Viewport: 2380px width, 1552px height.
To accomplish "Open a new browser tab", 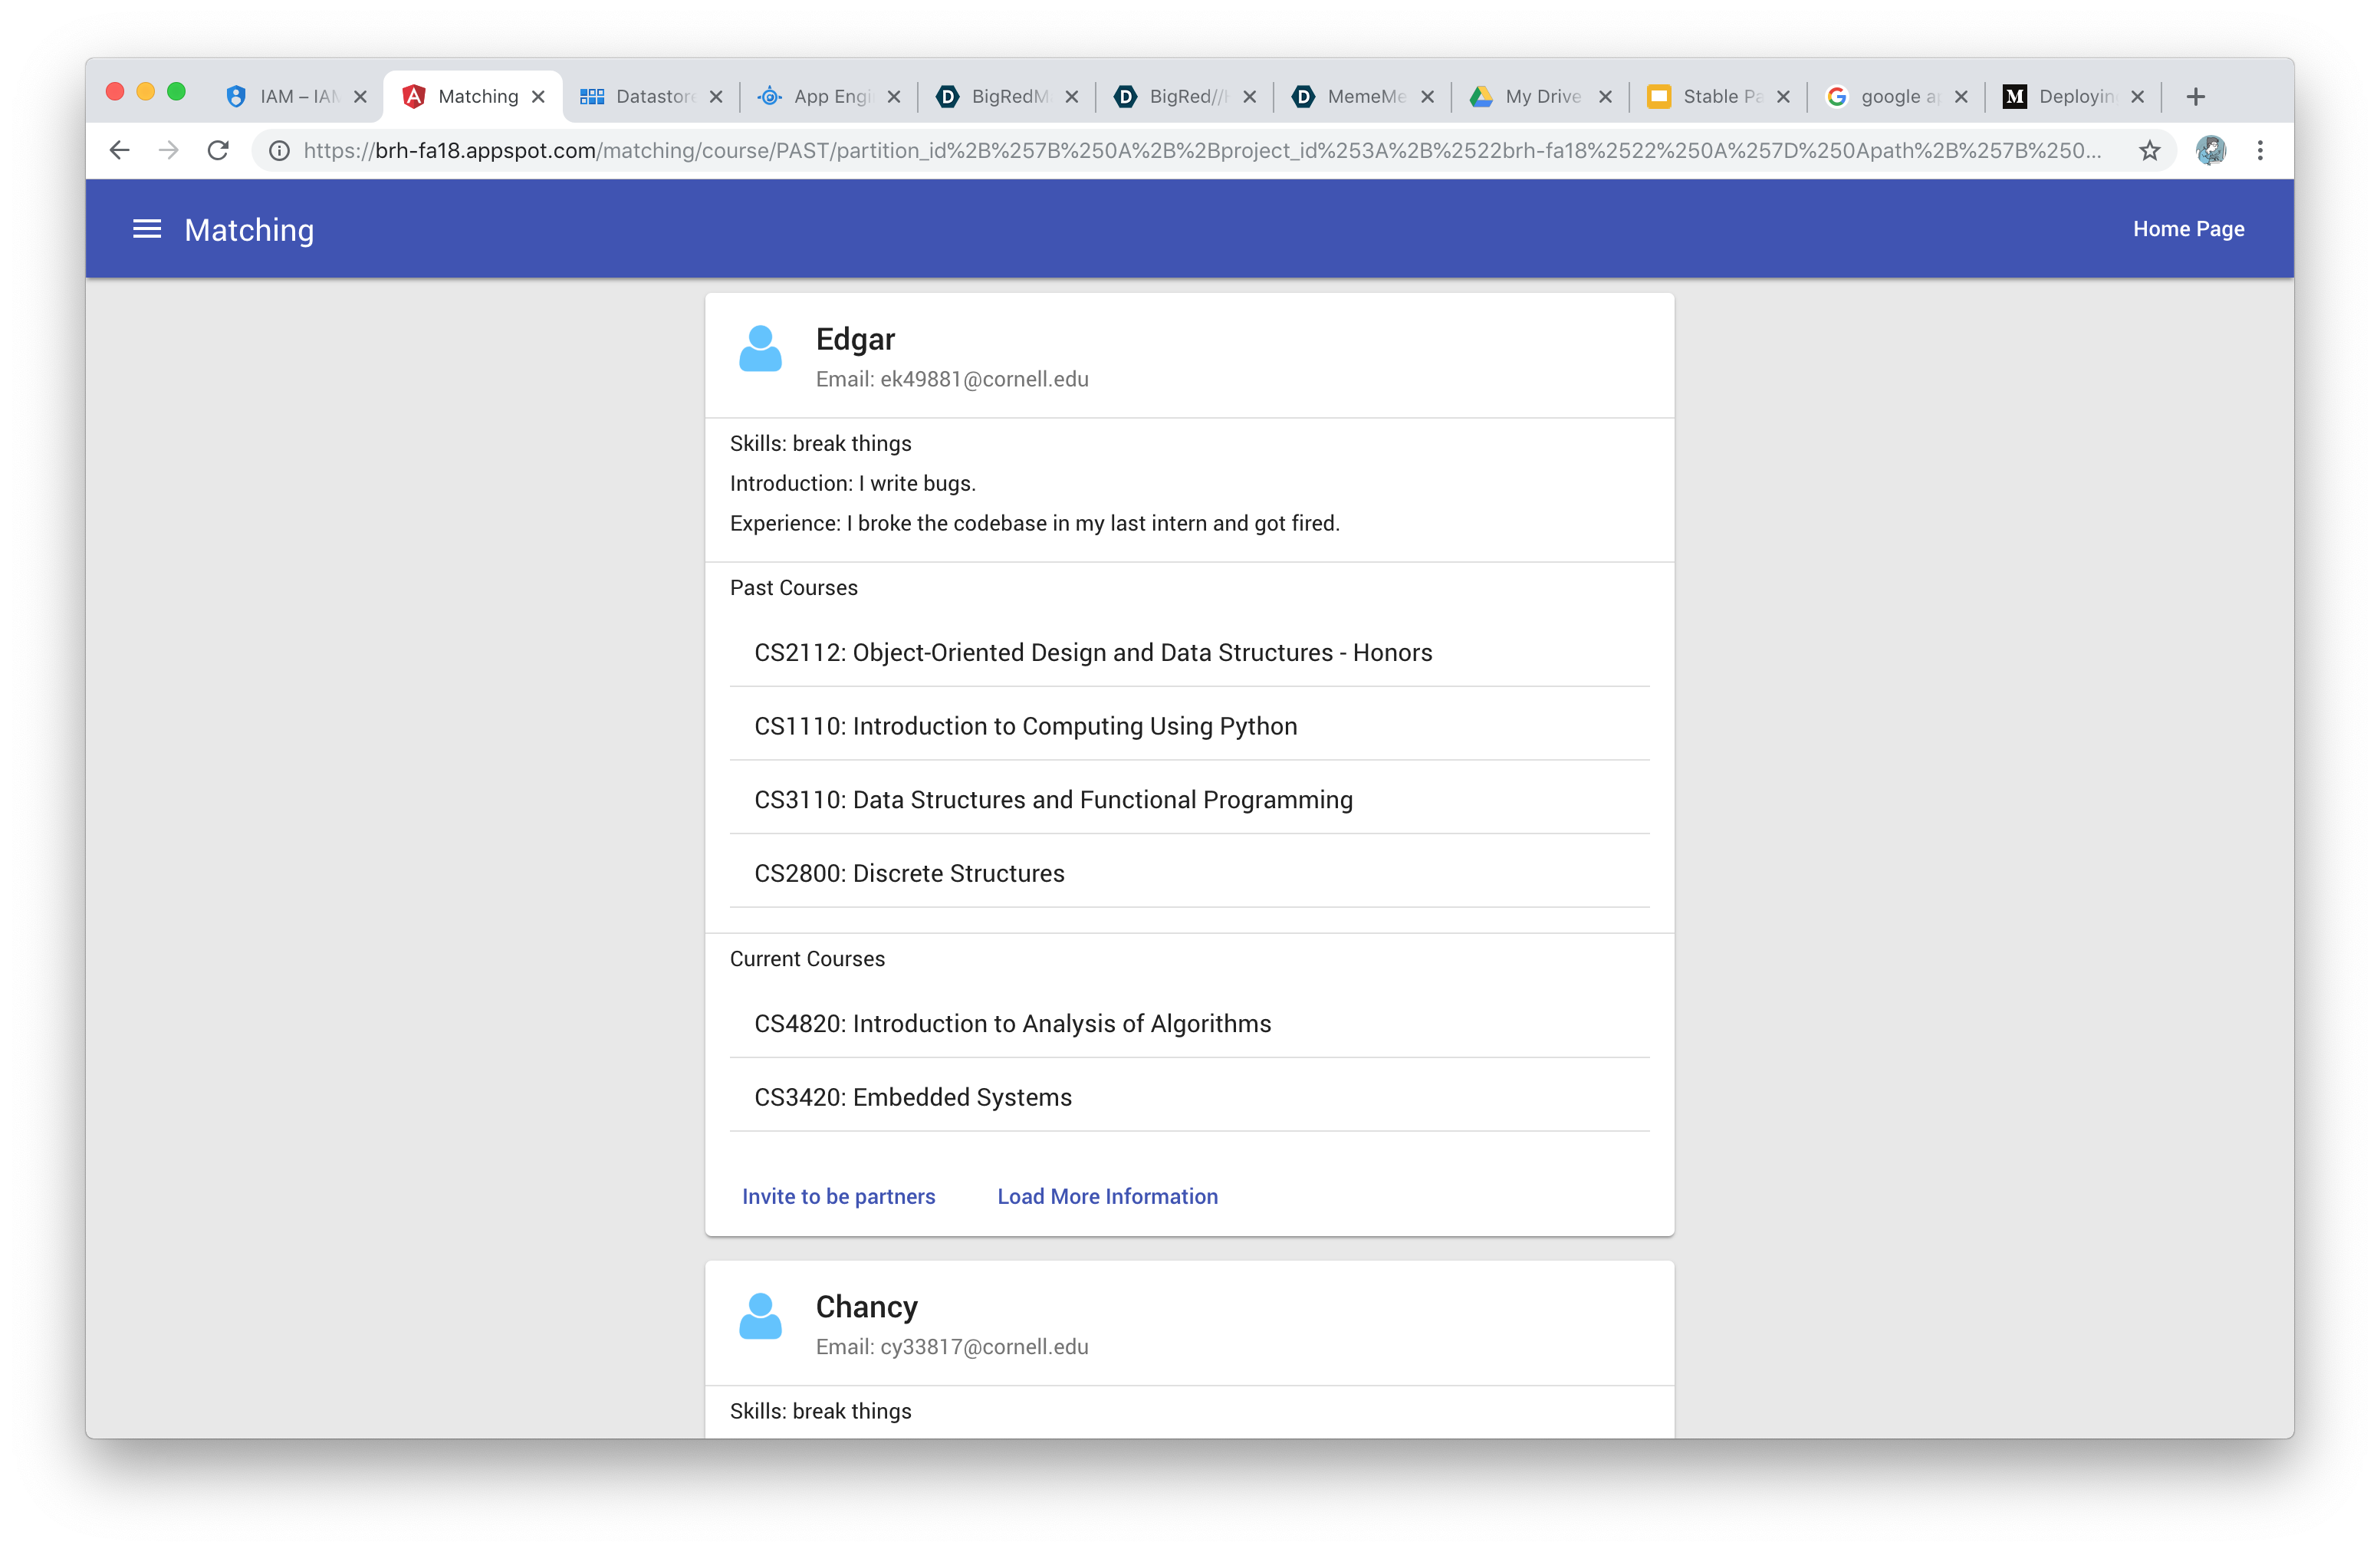I will click(x=2196, y=97).
